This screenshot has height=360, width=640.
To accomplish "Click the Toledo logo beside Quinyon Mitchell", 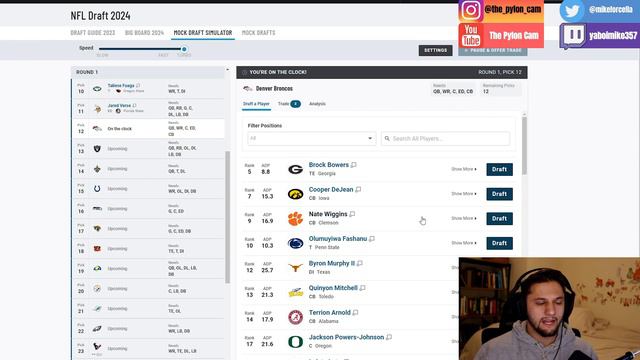I will click(296, 292).
